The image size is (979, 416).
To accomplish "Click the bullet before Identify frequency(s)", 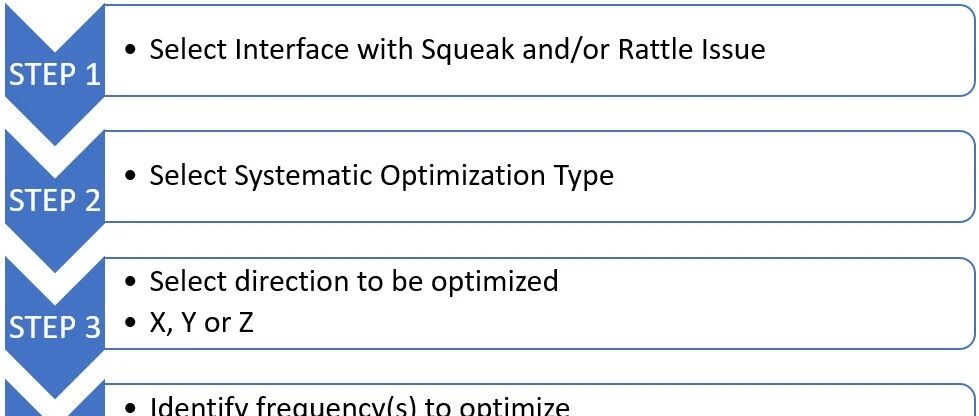I will coord(130,408).
